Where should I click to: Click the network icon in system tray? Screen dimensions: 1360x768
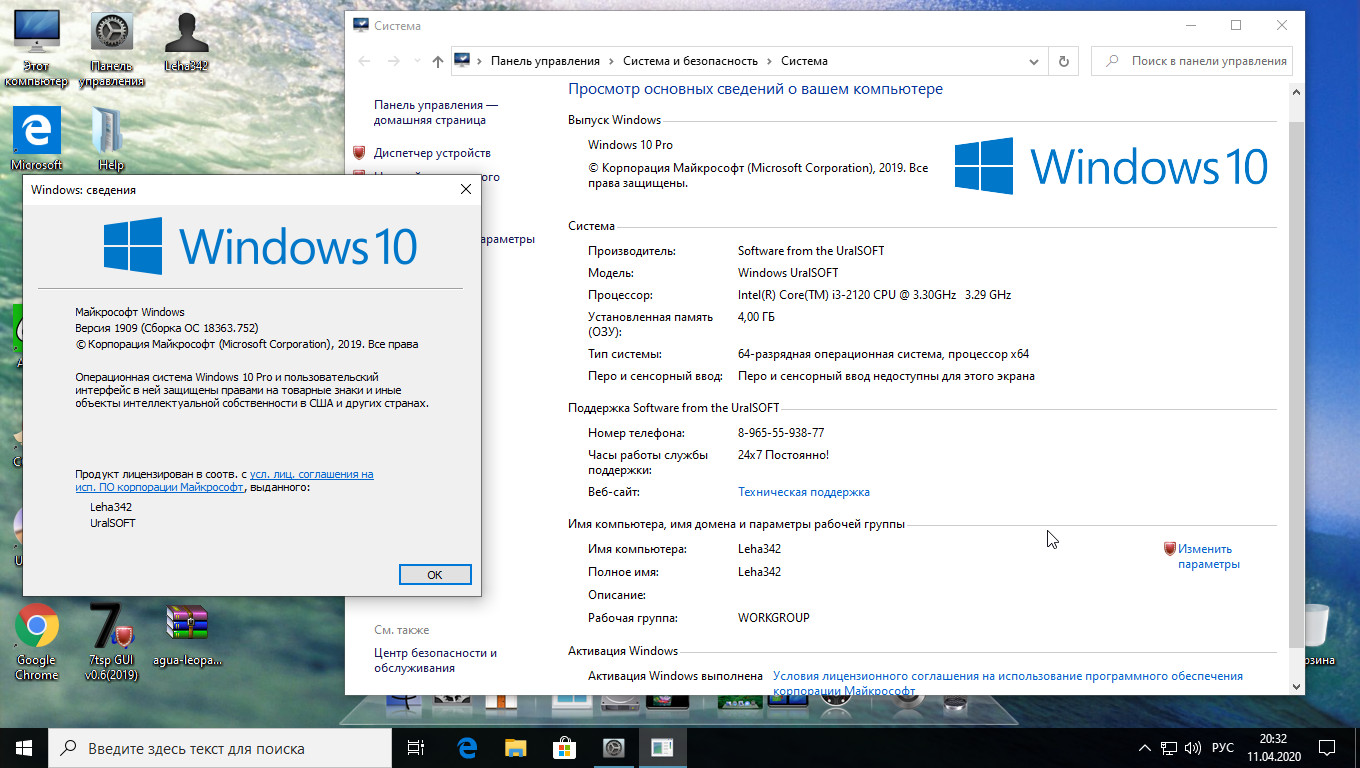[x=1168, y=748]
